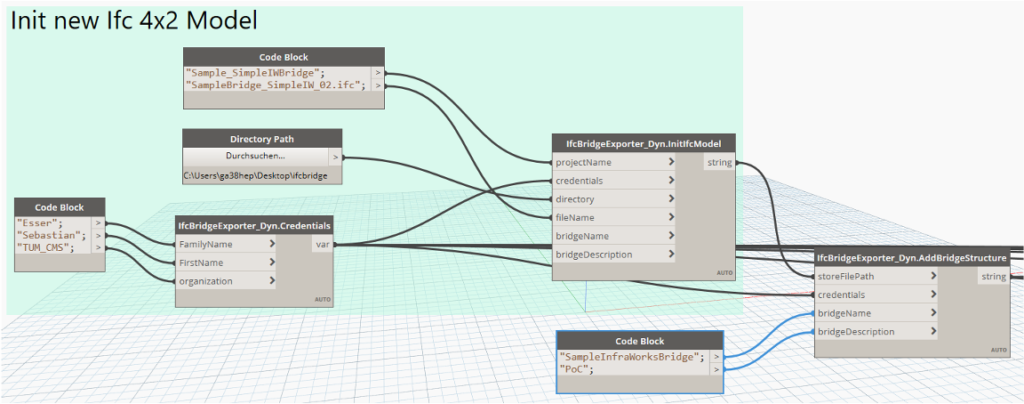Click credentials input port on InitIfcModel node

[614, 180]
